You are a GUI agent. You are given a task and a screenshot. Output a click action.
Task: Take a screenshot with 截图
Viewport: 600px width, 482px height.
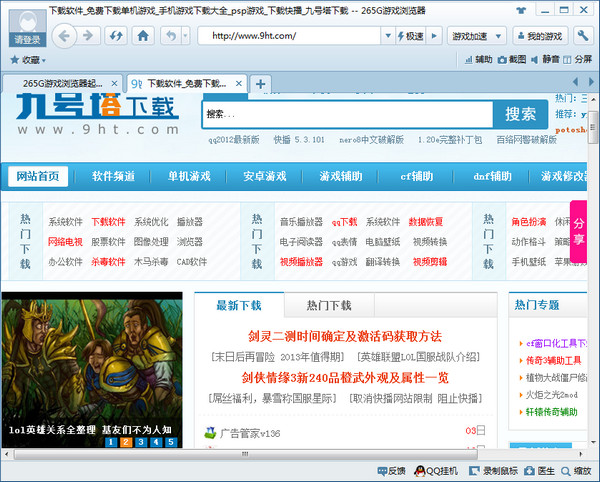coord(512,59)
